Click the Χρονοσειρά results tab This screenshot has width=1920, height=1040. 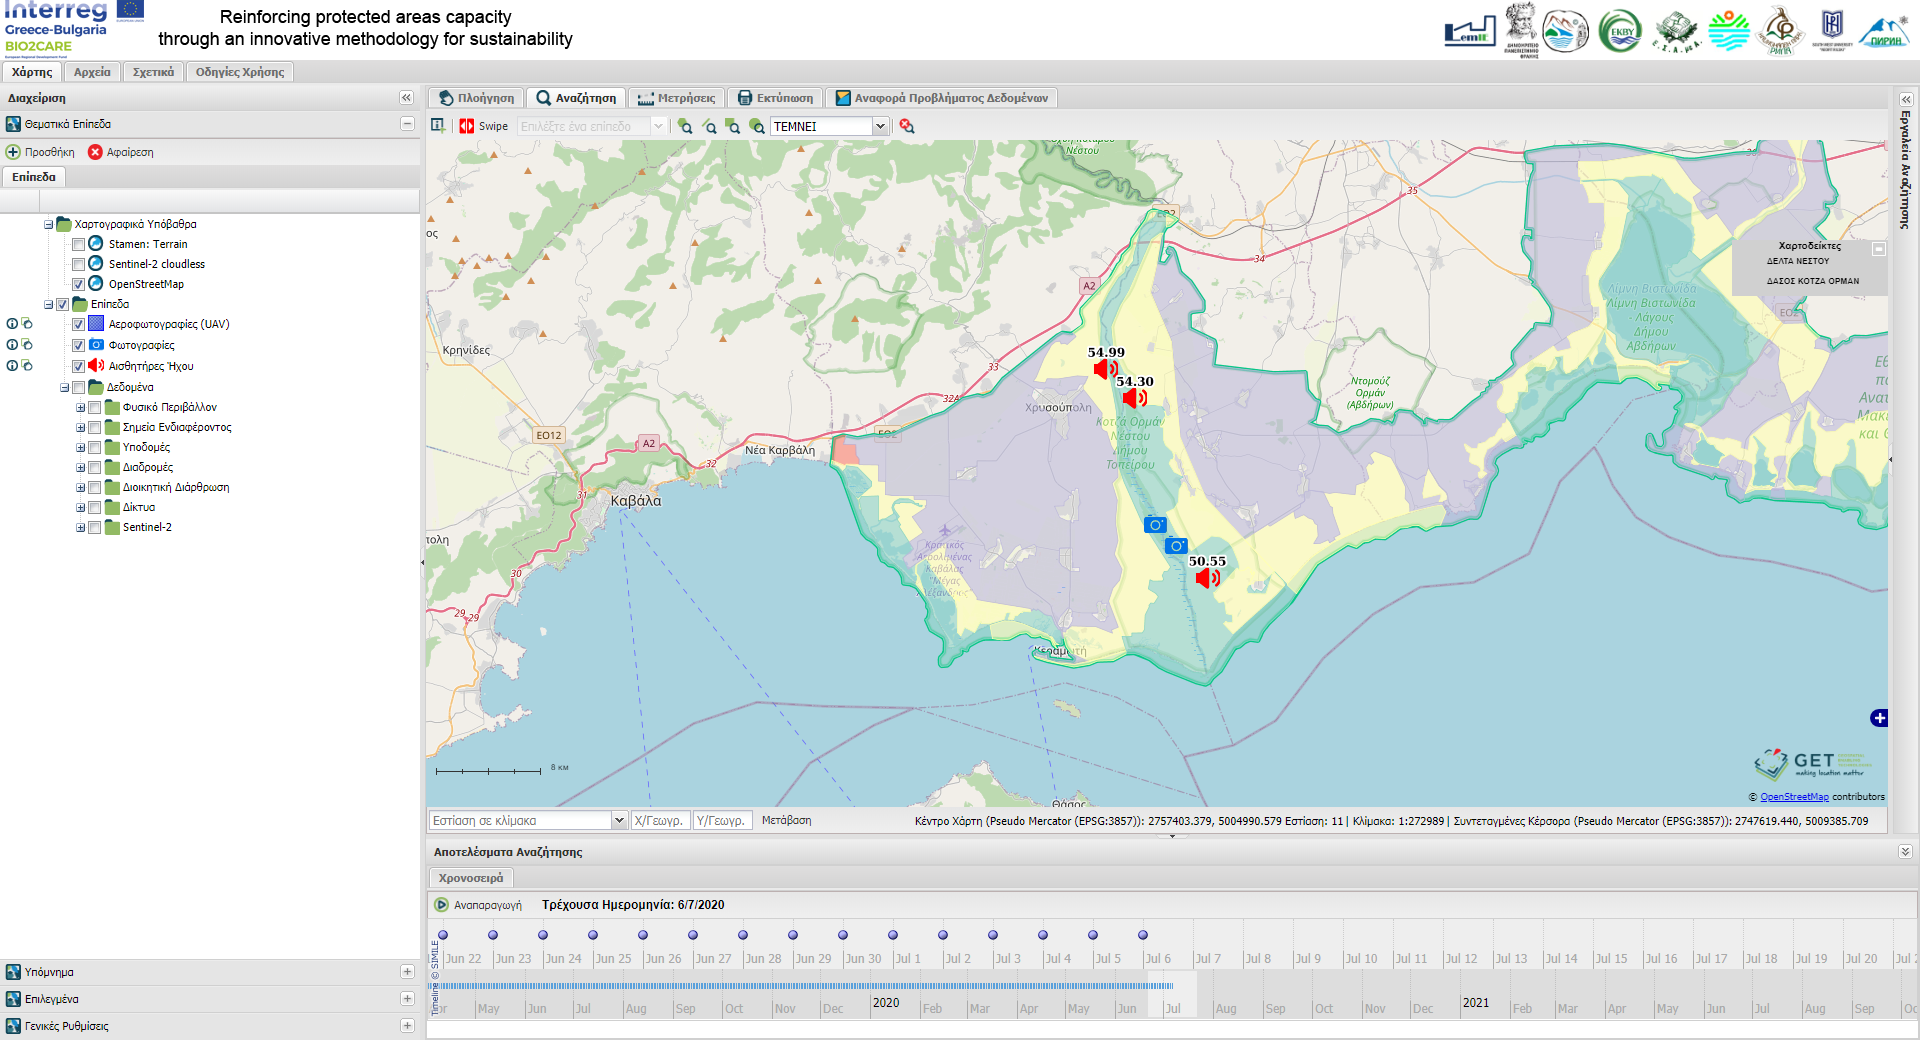point(471,878)
